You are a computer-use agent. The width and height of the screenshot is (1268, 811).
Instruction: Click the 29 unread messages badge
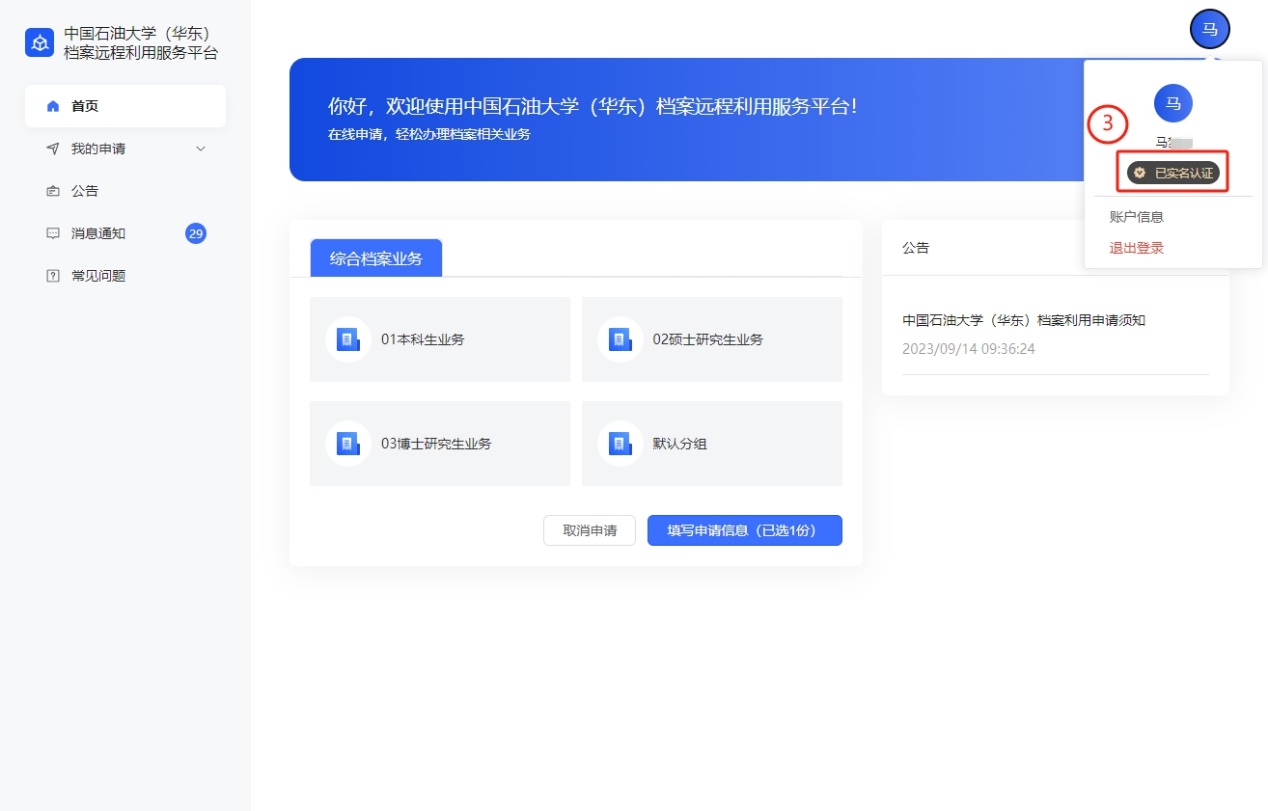[196, 234]
